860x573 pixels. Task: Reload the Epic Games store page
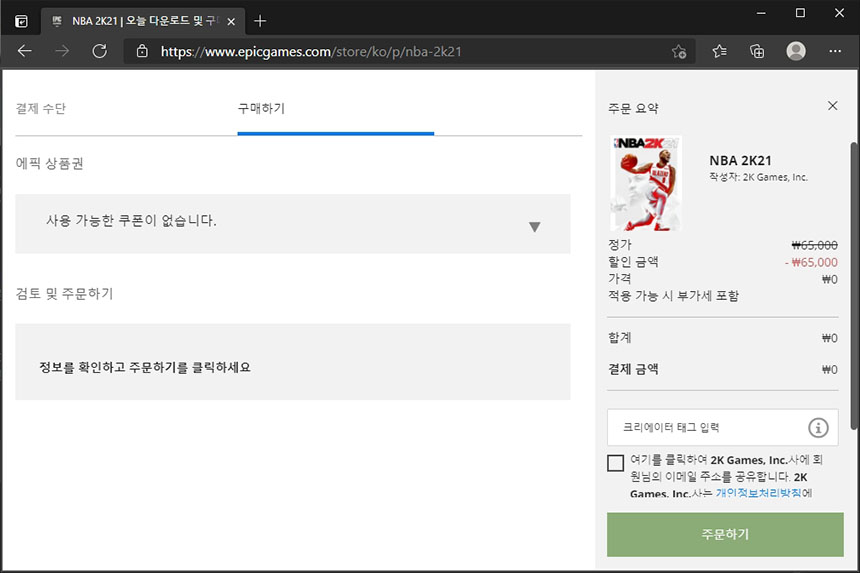99,51
